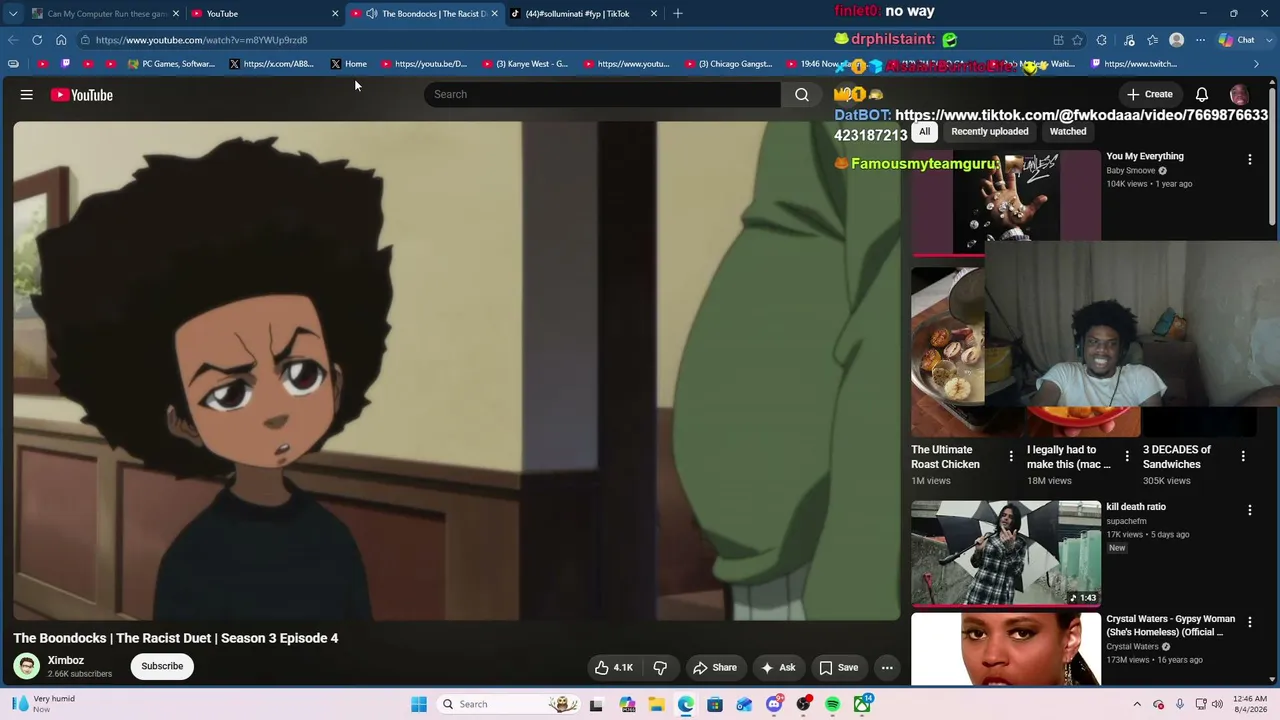Open Spotify from the taskbar
Viewport: 1280px width, 720px height.
tap(832, 704)
